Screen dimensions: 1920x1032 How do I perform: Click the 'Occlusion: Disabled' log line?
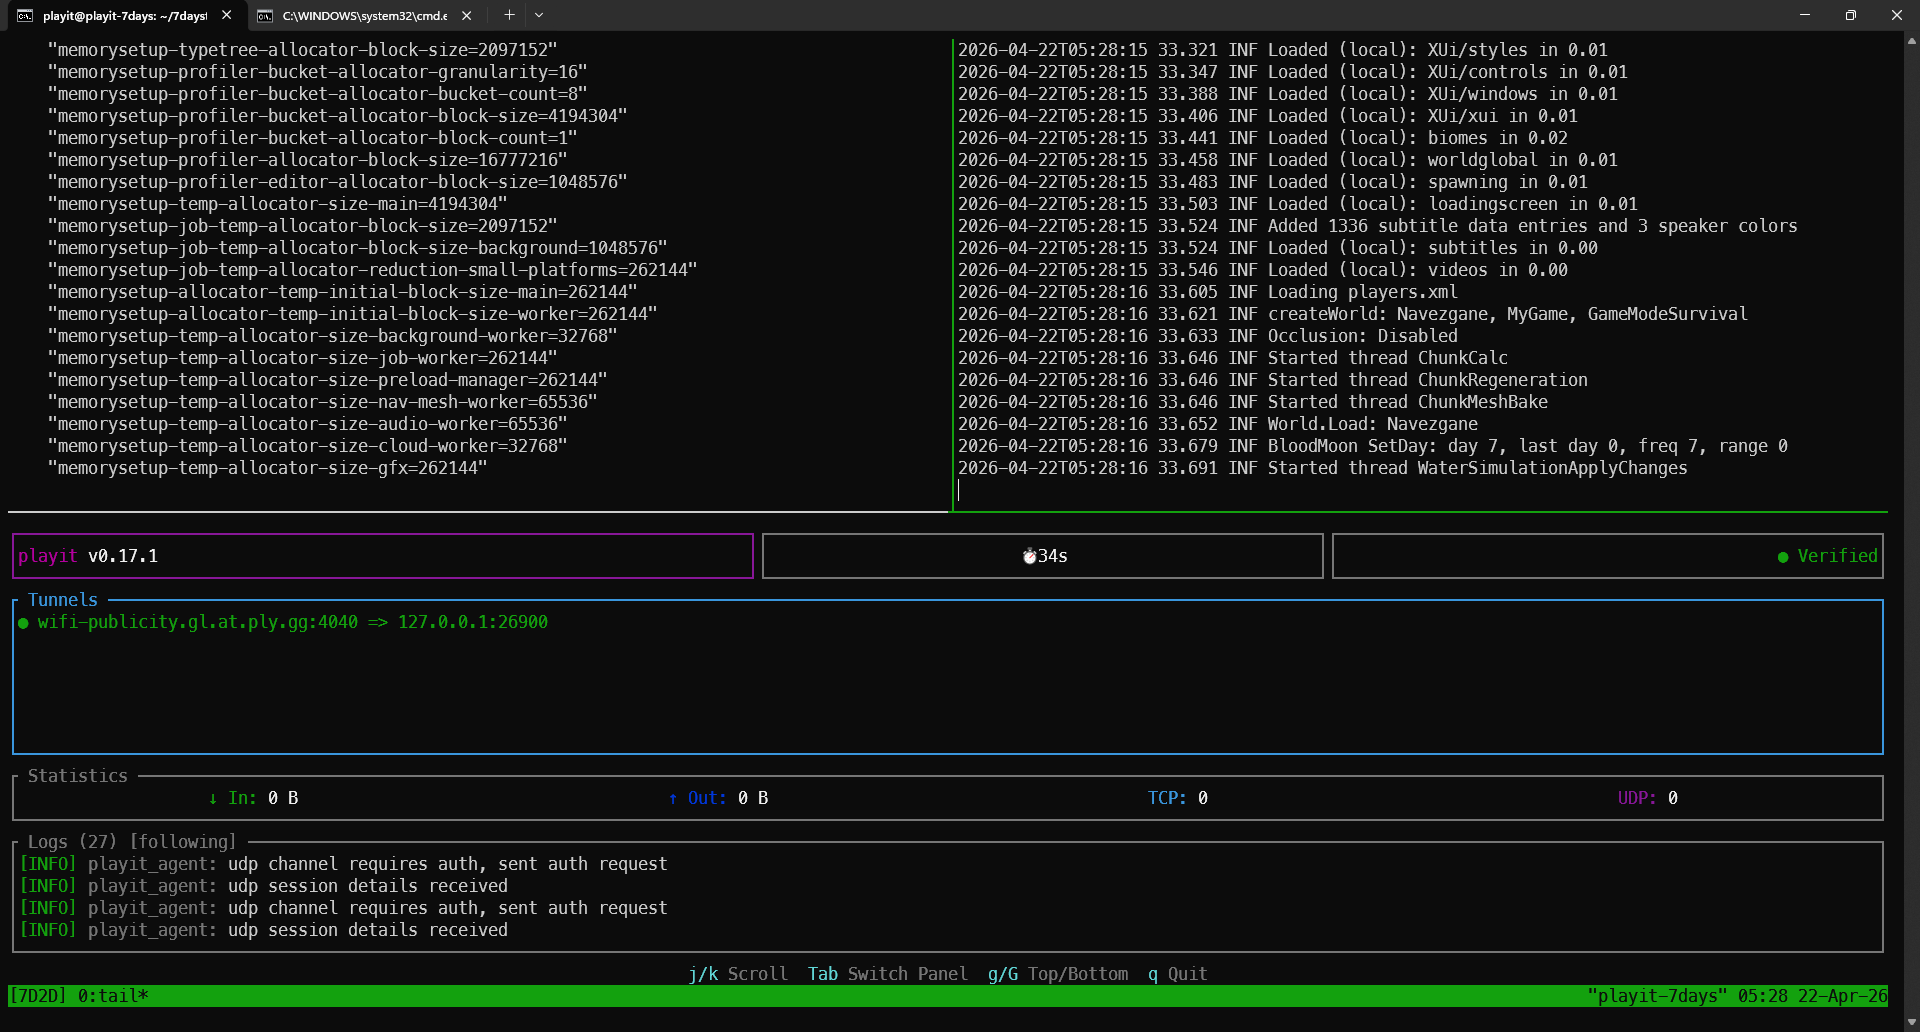[x=1208, y=336]
